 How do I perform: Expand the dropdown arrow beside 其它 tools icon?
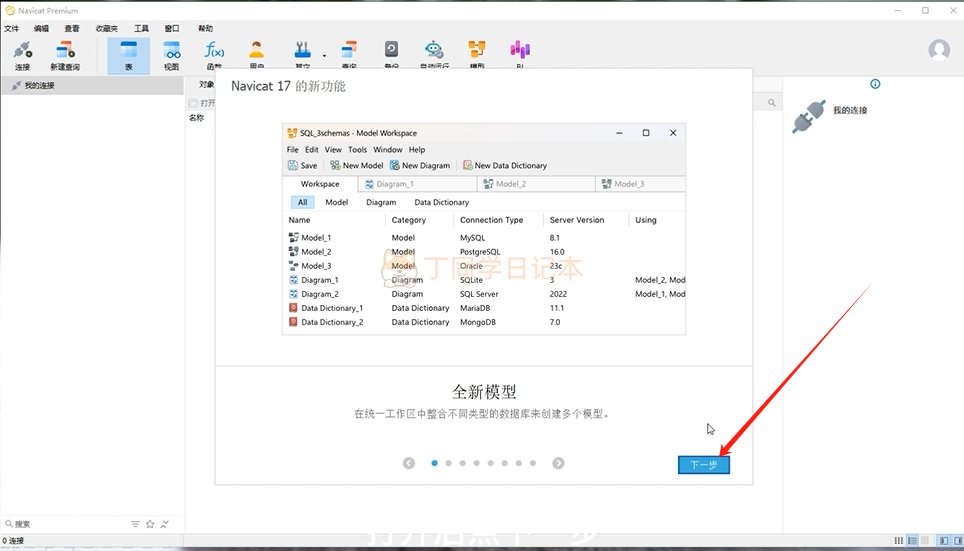tap(324, 56)
